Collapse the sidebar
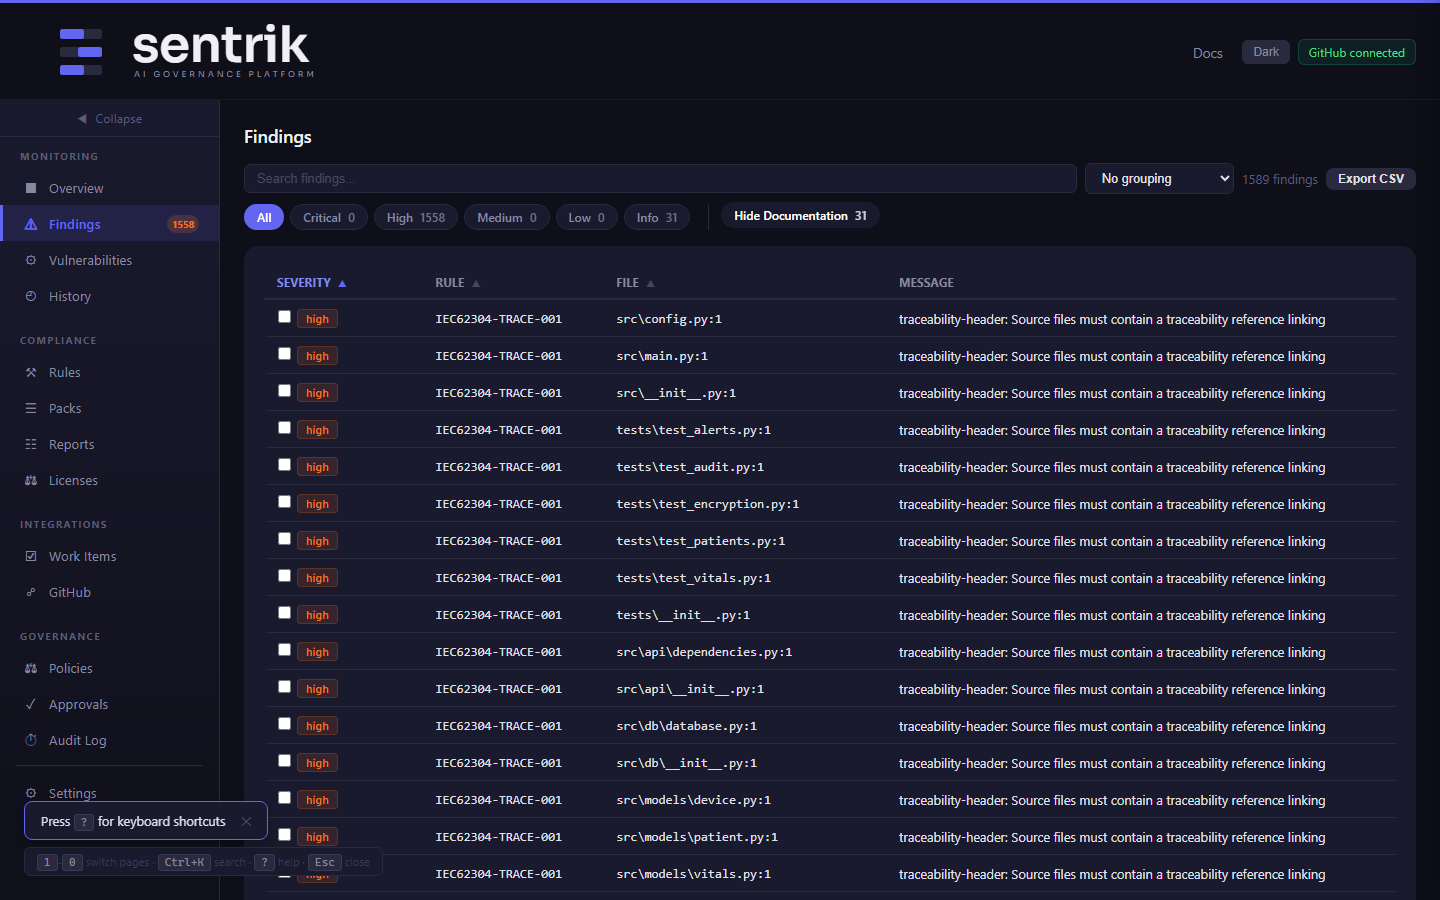The height and width of the screenshot is (900, 1440). click(110, 119)
